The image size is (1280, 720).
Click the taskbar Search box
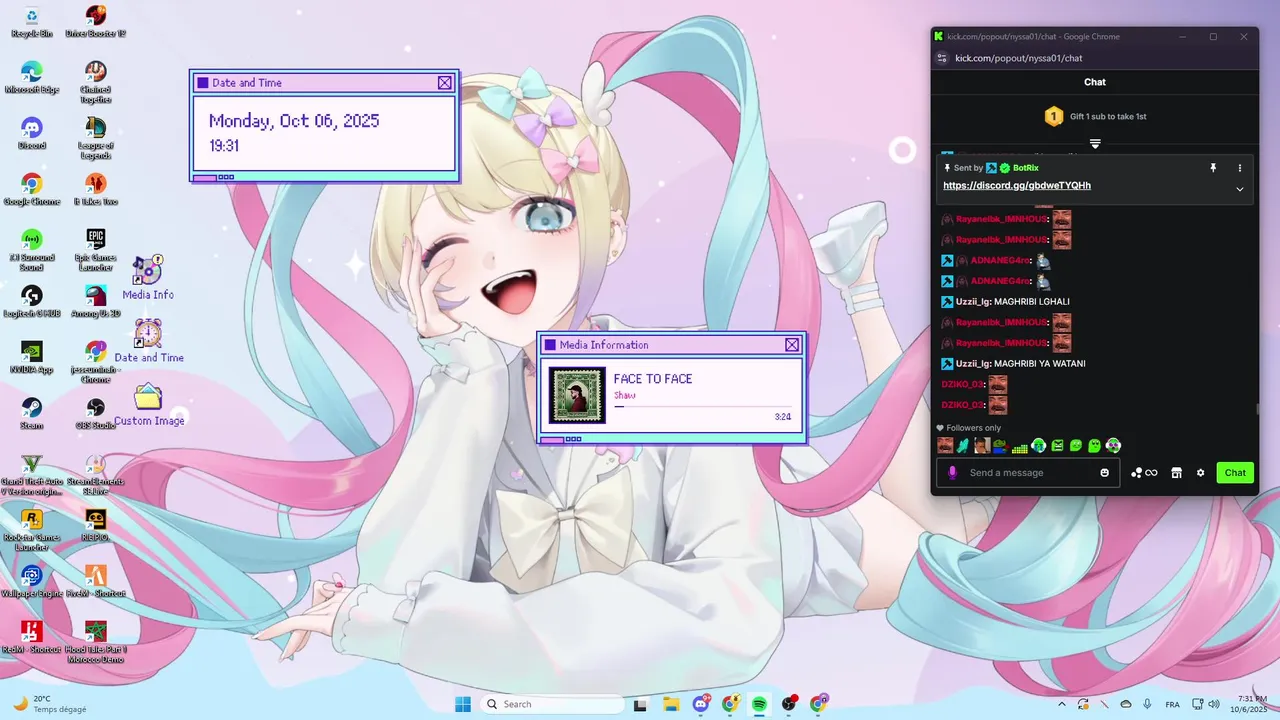point(552,704)
